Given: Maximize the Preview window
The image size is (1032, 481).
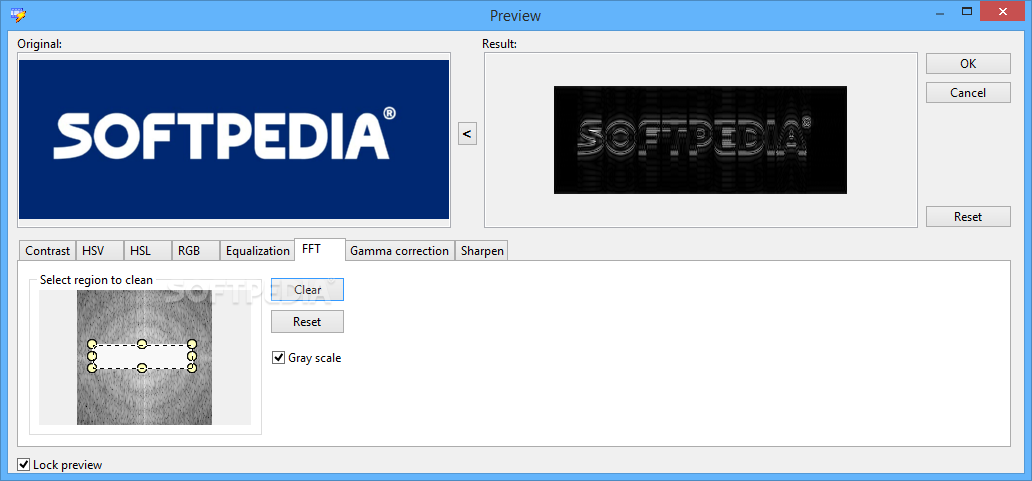Looking at the screenshot, I should (x=967, y=12).
